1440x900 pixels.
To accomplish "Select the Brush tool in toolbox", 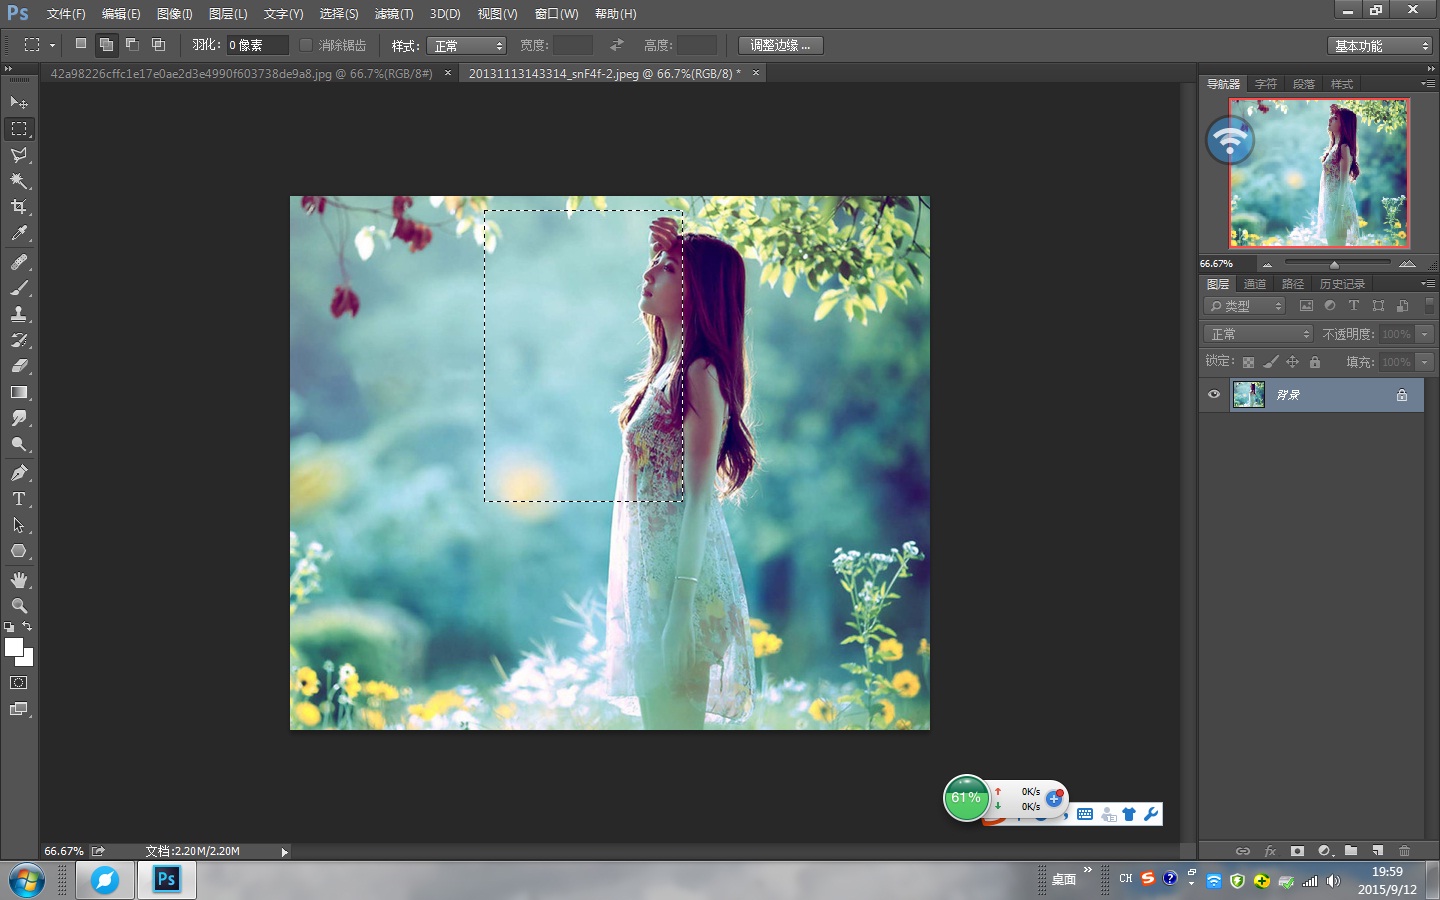I will pos(19,288).
